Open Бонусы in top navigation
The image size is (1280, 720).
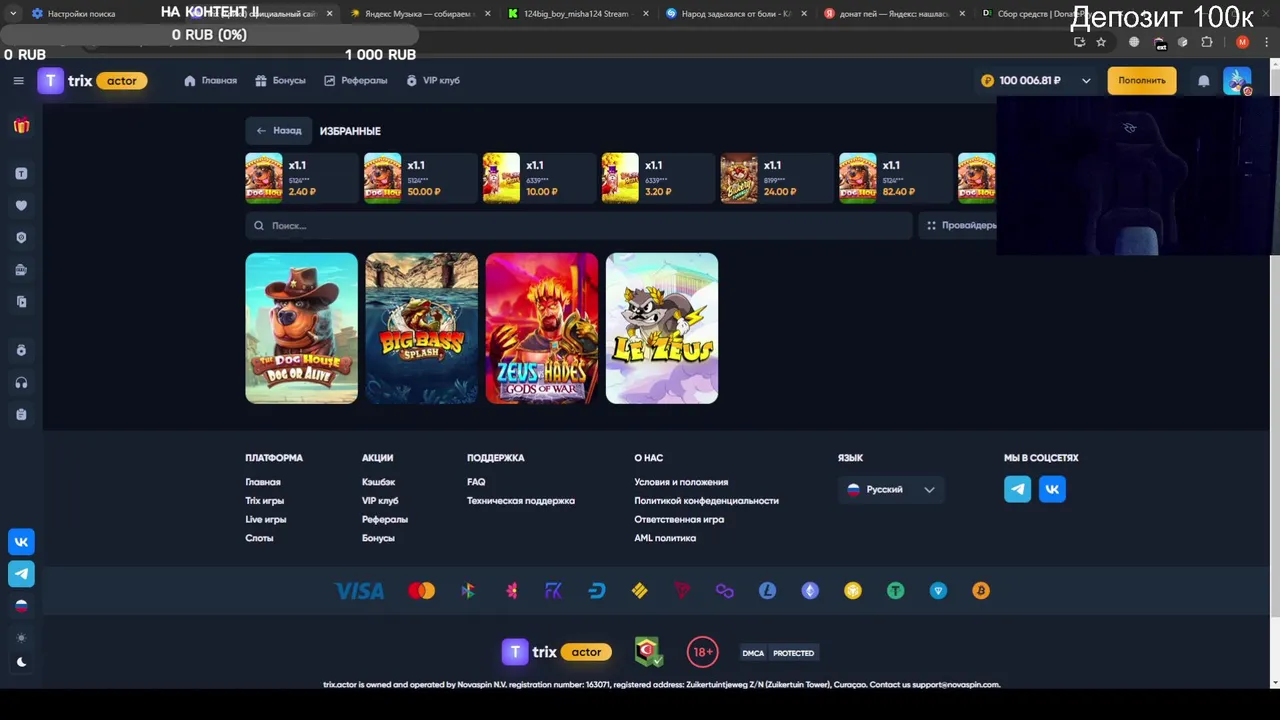coord(280,81)
